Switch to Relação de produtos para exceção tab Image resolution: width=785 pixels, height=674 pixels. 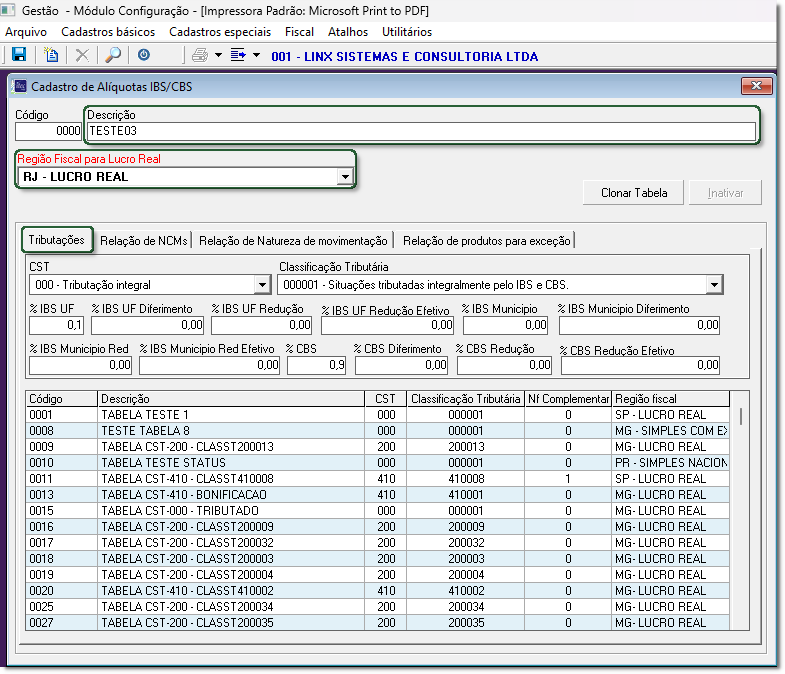click(486, 240)
